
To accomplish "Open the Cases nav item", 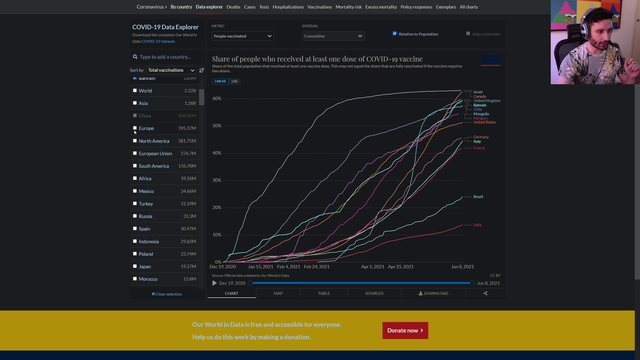I will (249, 7).
